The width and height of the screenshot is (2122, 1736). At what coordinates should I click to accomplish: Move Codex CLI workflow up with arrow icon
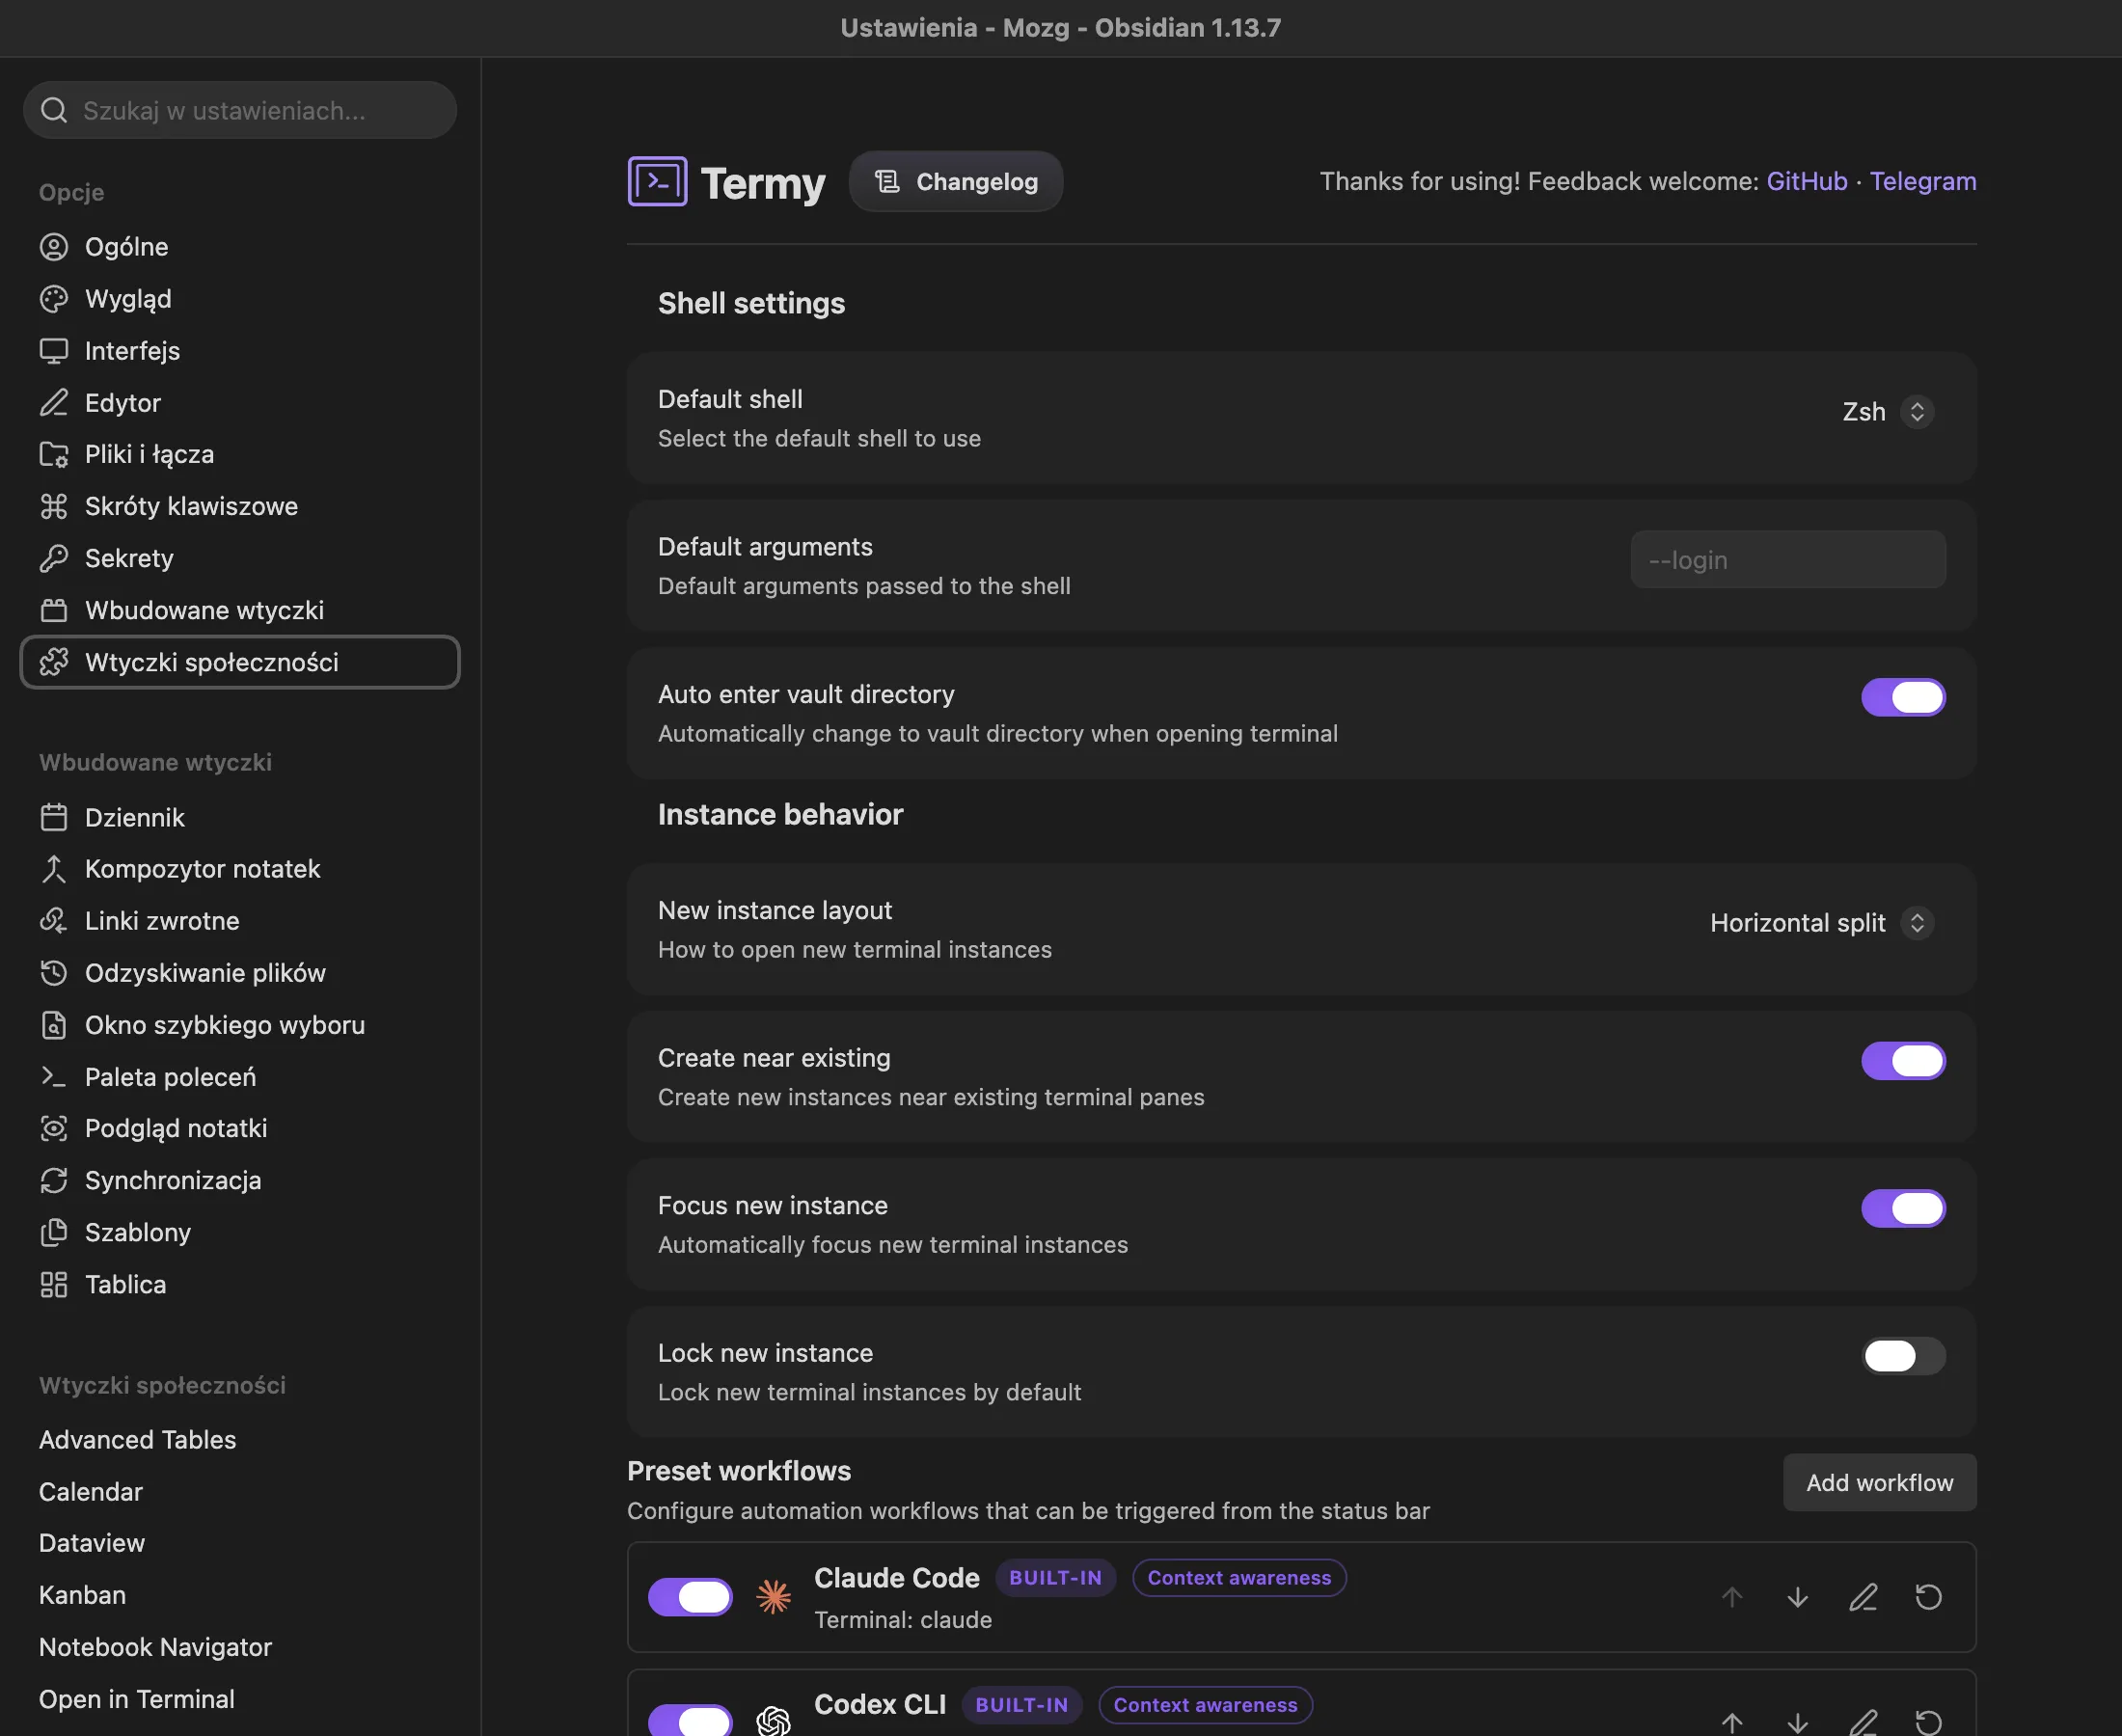[1732, 1722]
